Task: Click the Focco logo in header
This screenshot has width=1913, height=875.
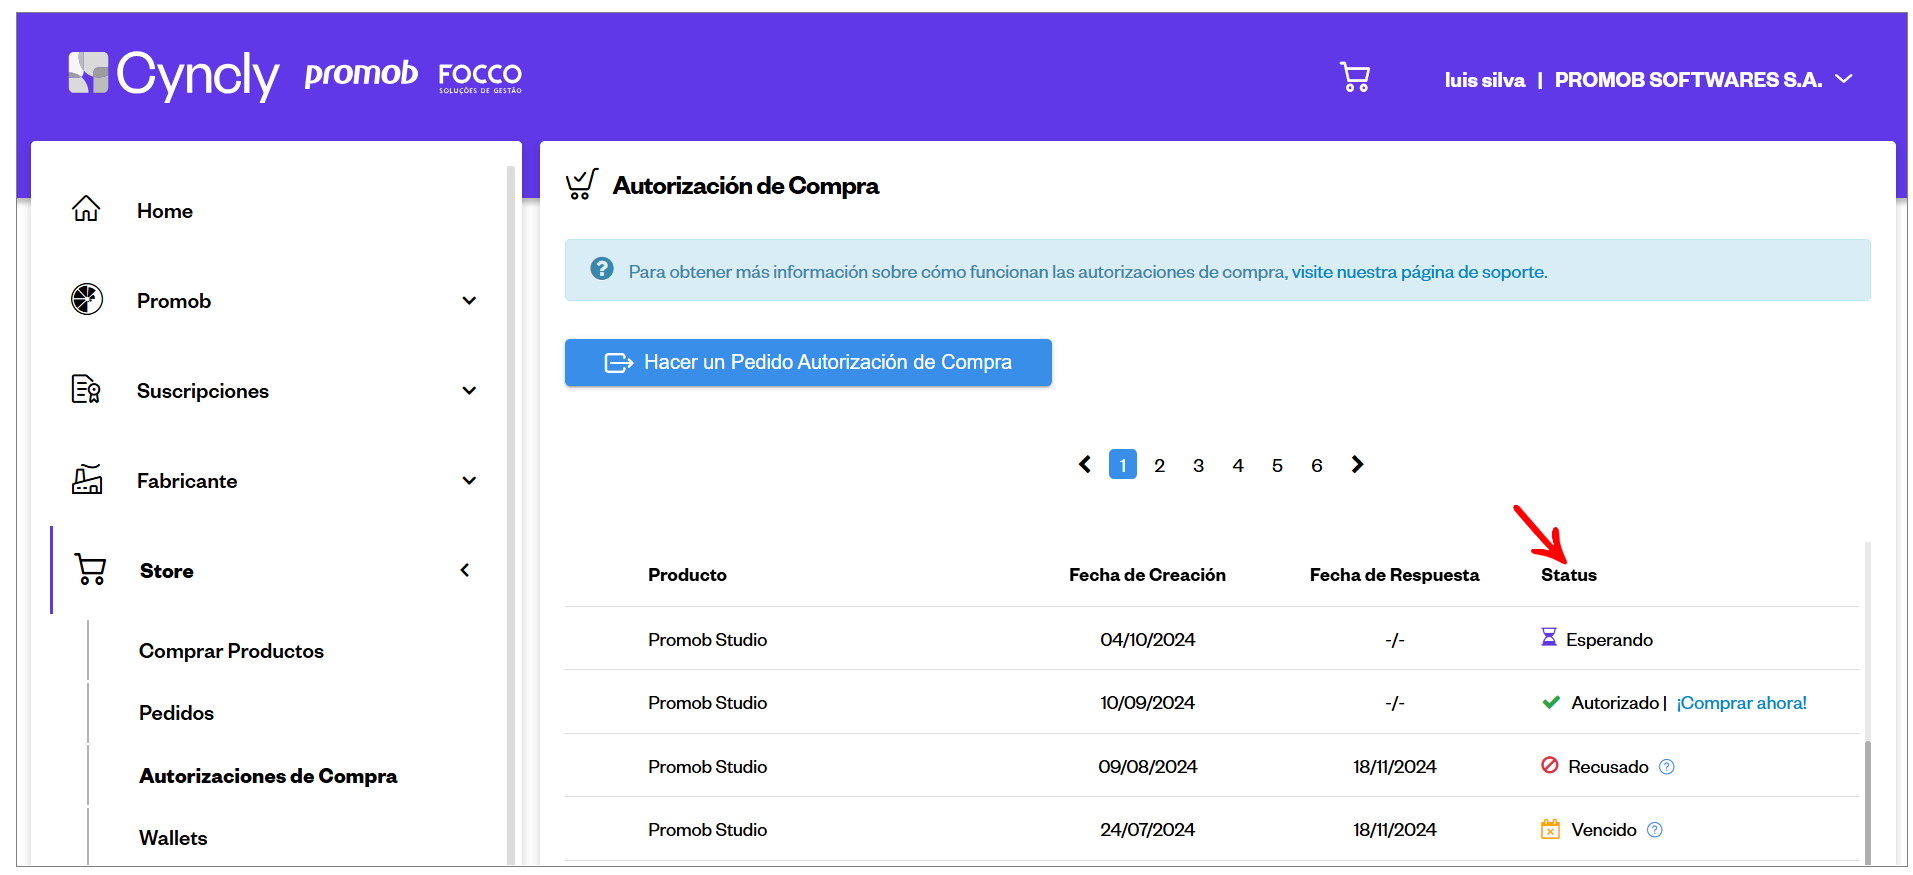Action: click(480, 77)
